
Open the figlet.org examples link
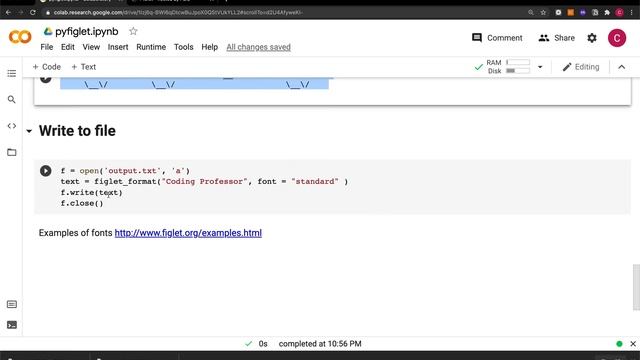[x=188, y=233]
